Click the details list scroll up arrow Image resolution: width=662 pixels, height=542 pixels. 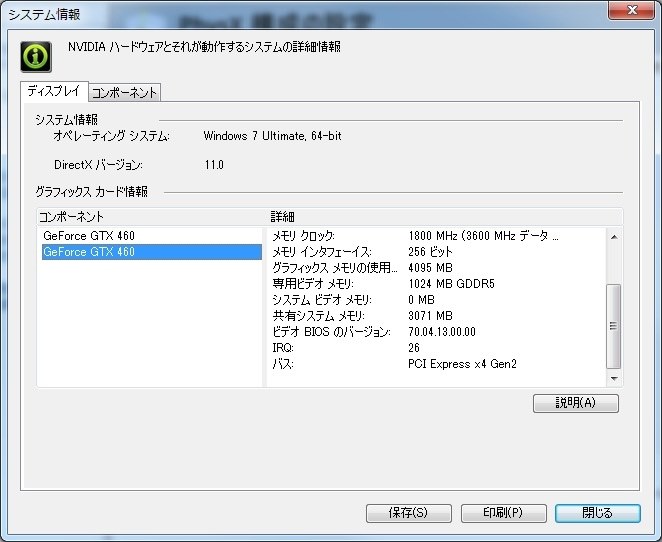point(614,237)
